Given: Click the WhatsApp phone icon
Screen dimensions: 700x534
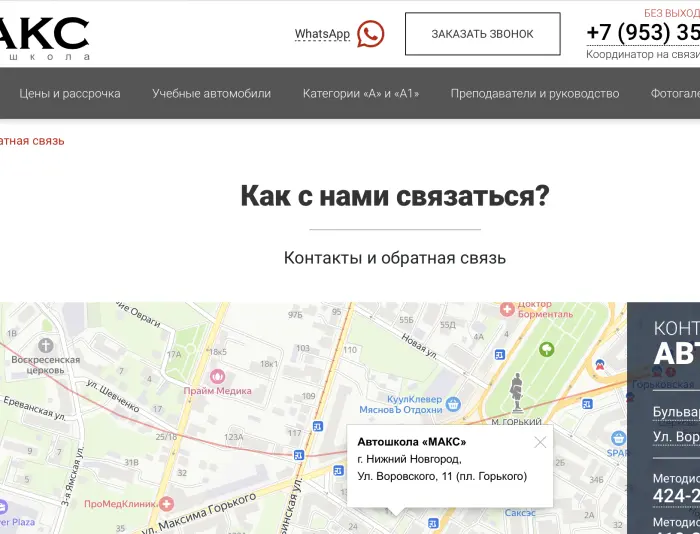Looking at the screenshot, I should tap(370, 34).
